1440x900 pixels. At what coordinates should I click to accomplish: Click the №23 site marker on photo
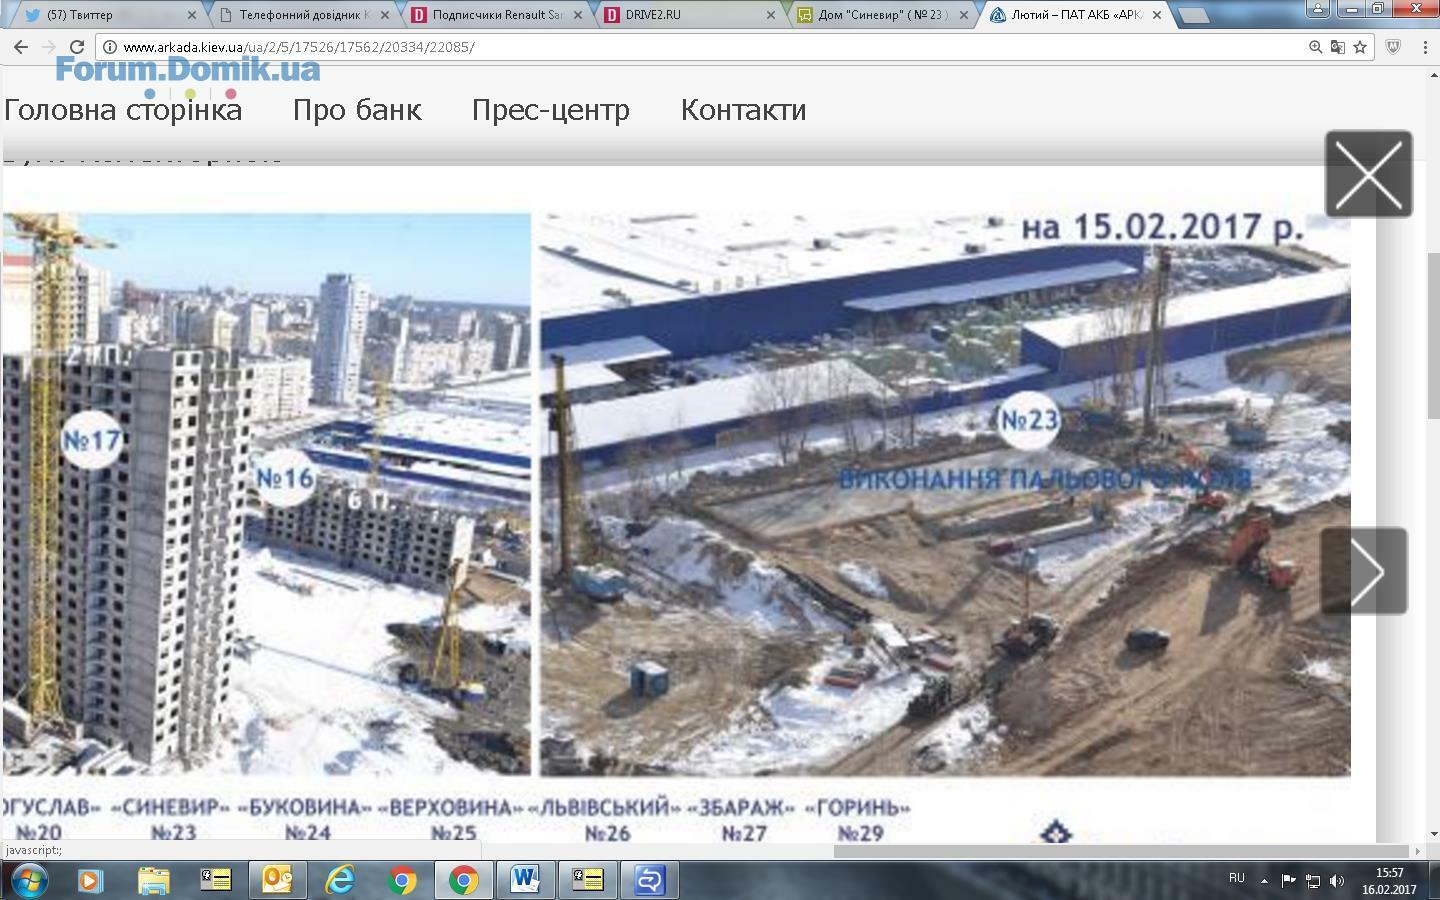pyautogui.click(x=1029, y=419)
